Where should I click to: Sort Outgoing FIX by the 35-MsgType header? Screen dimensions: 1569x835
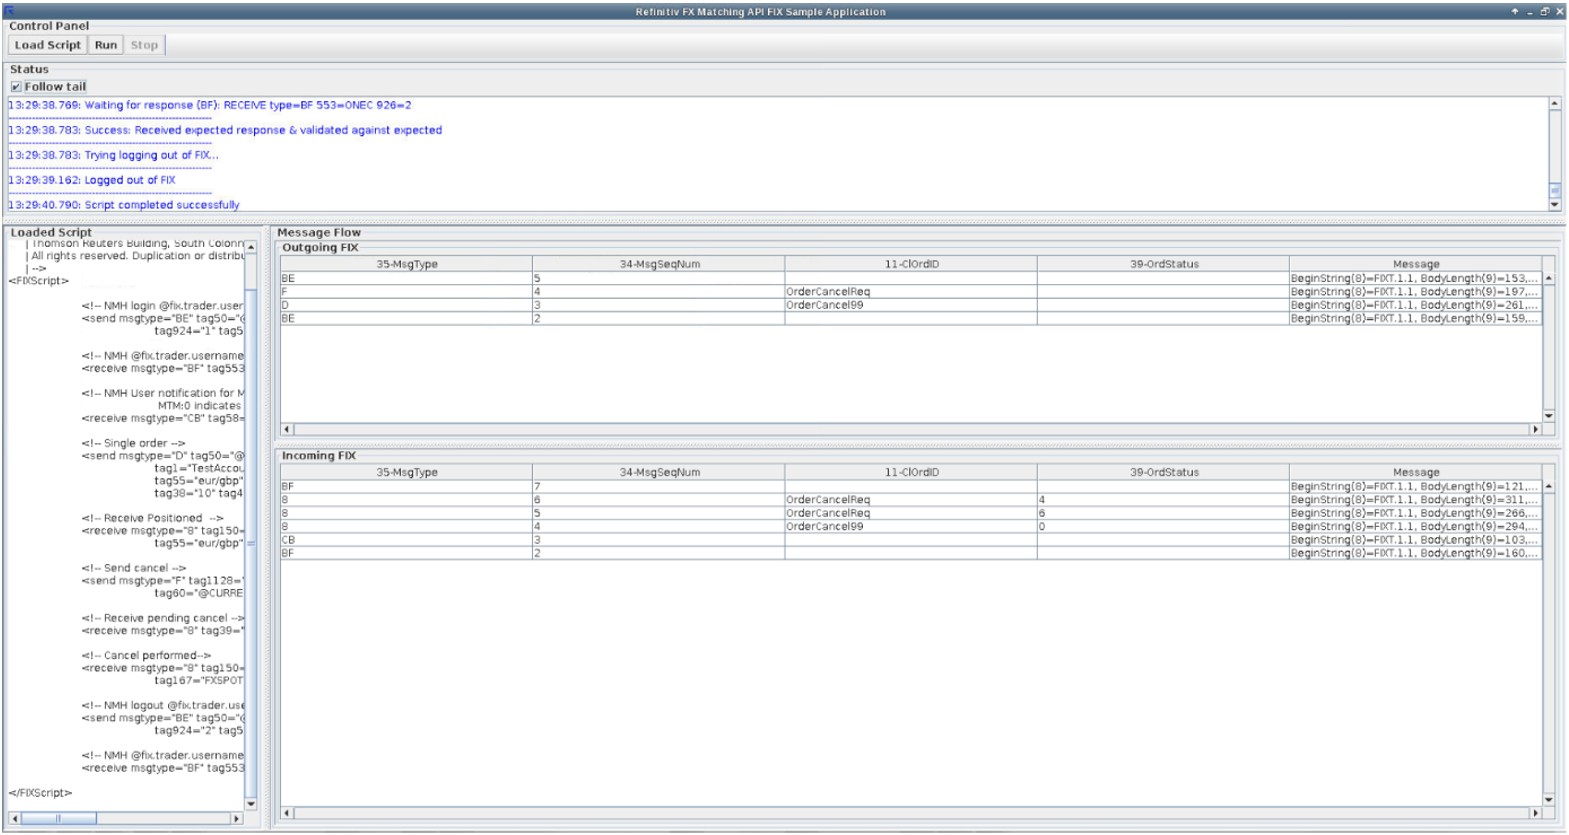[406, 264]
